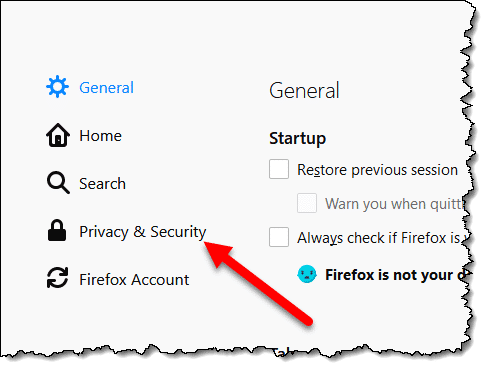489x372 pixels.
Task: Click the Warn you when quitting label text
Action: pyautogui.click(x=395, y=204)
